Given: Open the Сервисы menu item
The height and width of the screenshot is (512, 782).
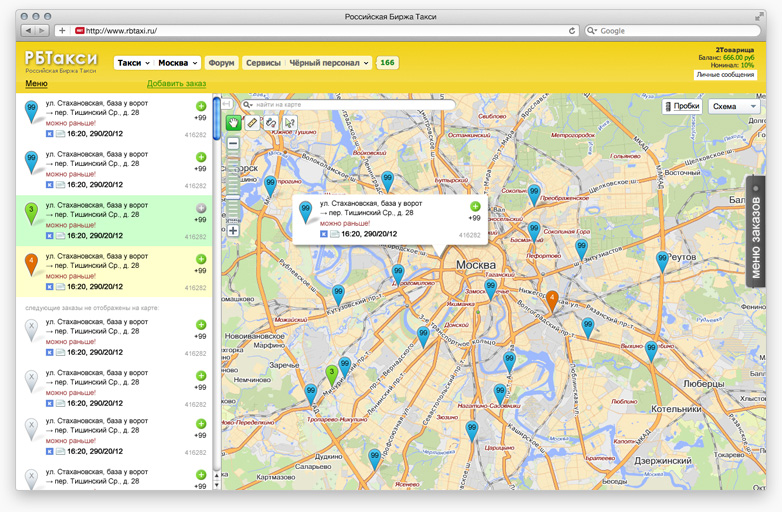Looking at the screenshot, I should [x=263, y=63].
